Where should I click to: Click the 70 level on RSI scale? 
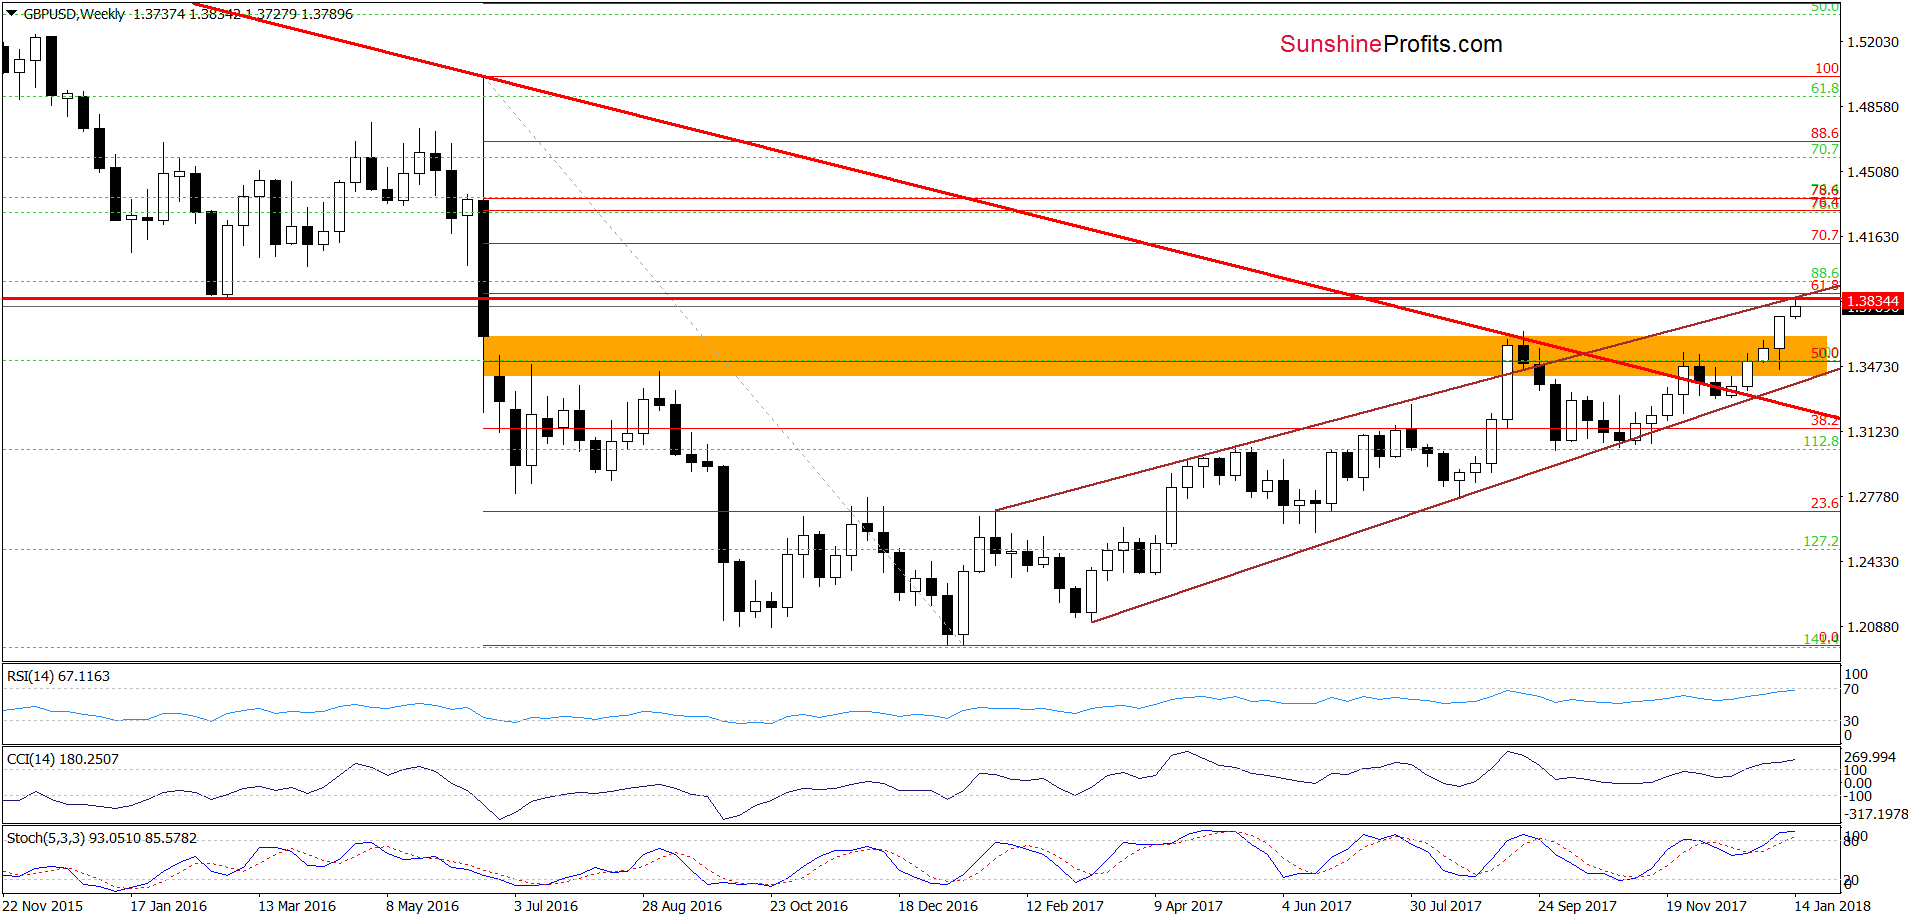[x=1852, y=689]
